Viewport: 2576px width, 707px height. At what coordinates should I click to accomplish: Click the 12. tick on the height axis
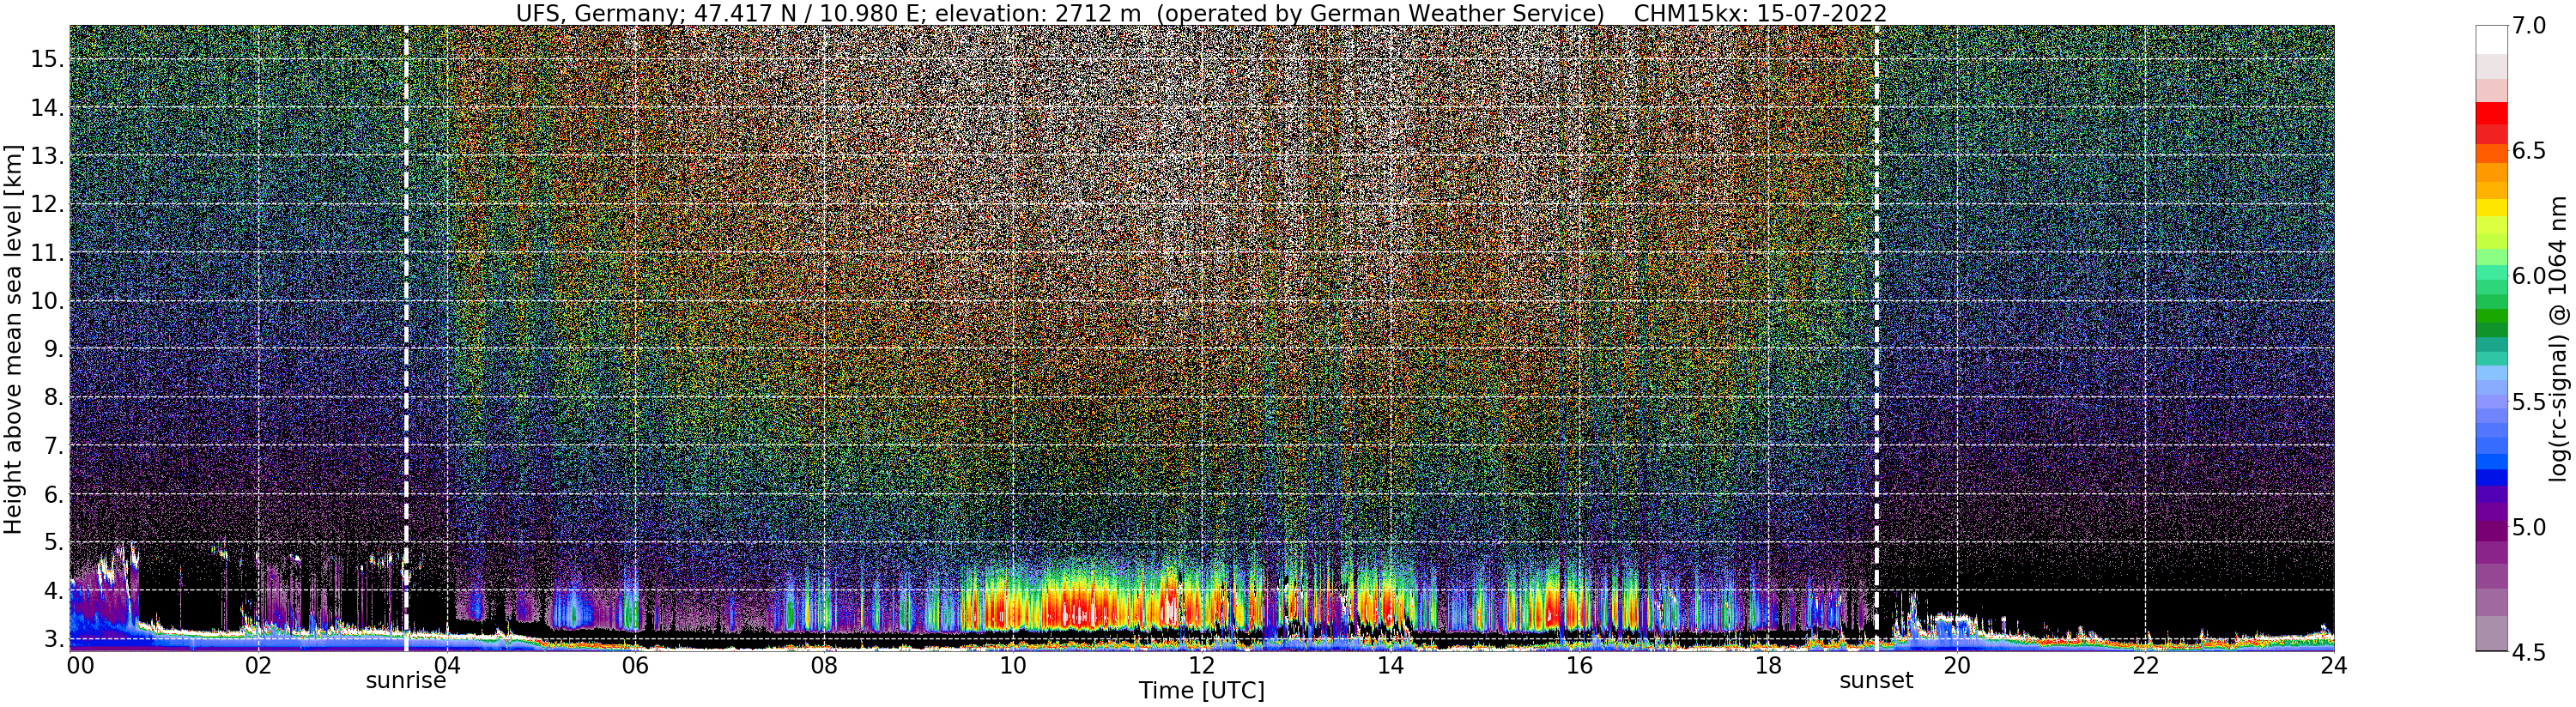pyautogui.click(x=47, y=204)
